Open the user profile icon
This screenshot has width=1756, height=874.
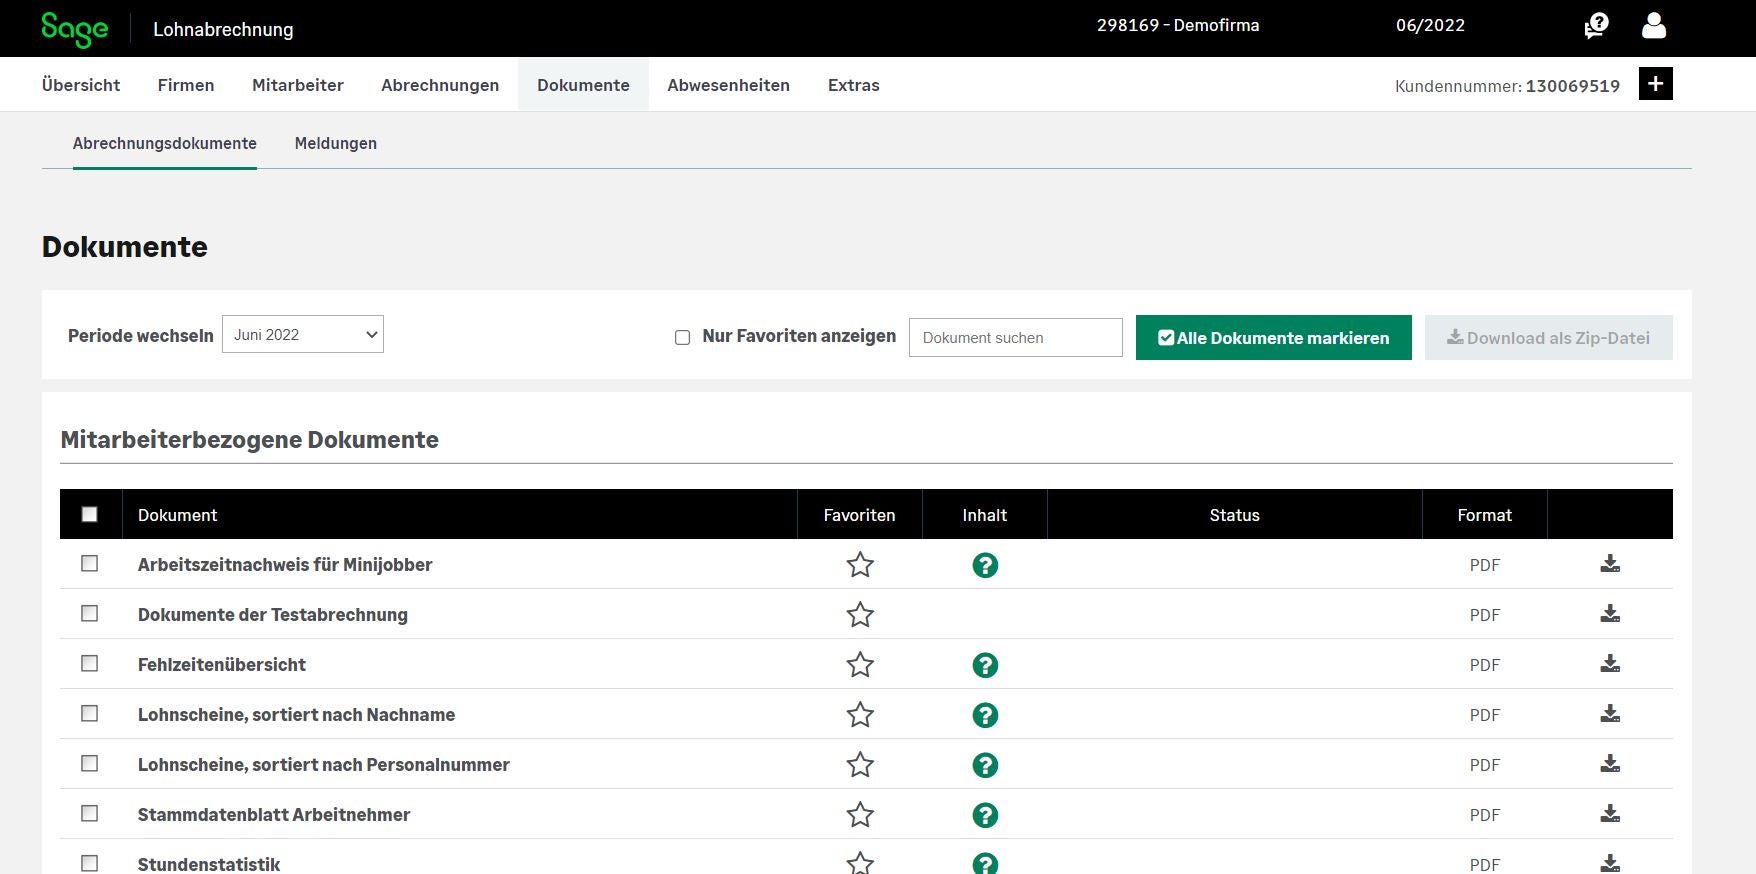1654,26
